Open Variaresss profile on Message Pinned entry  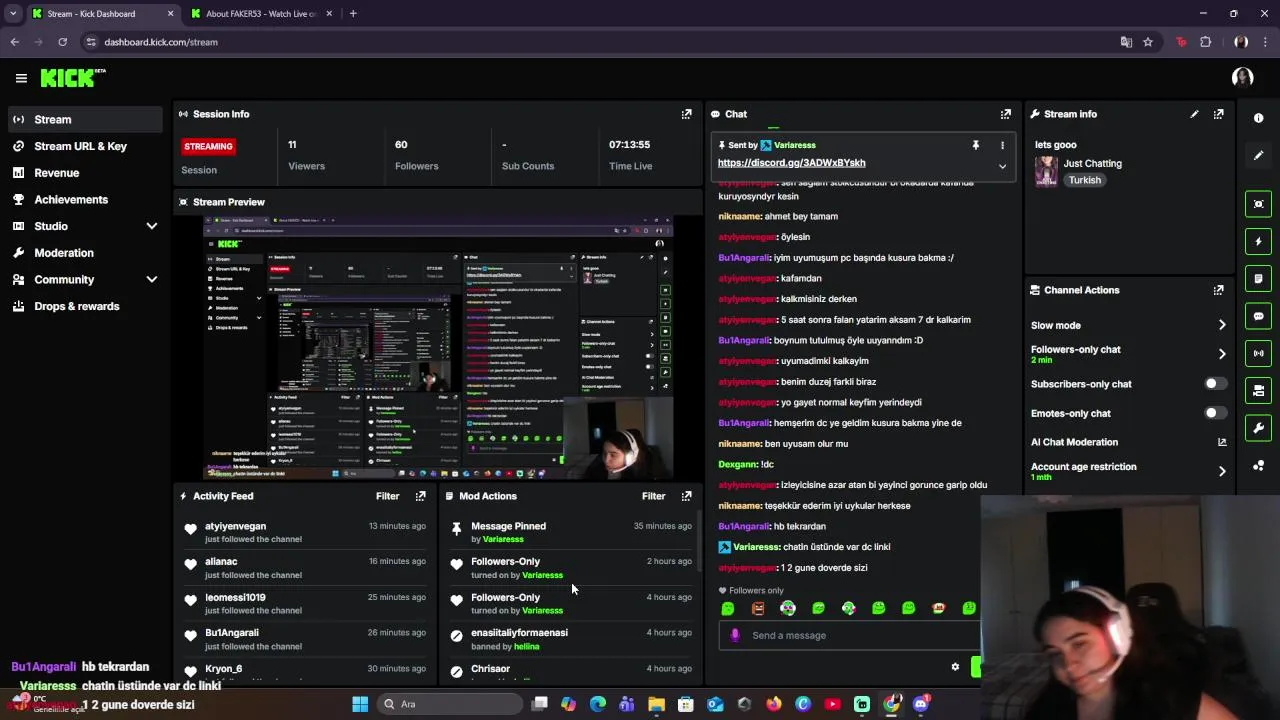[x=503, y=539]
